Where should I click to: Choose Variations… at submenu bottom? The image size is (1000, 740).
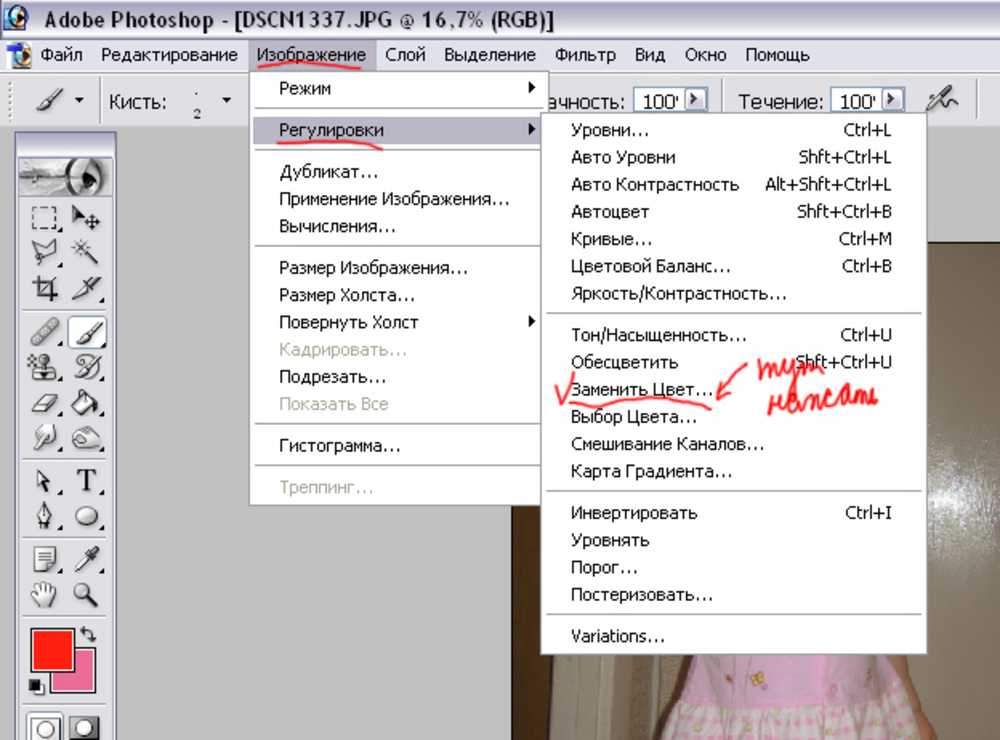(733, 636)
